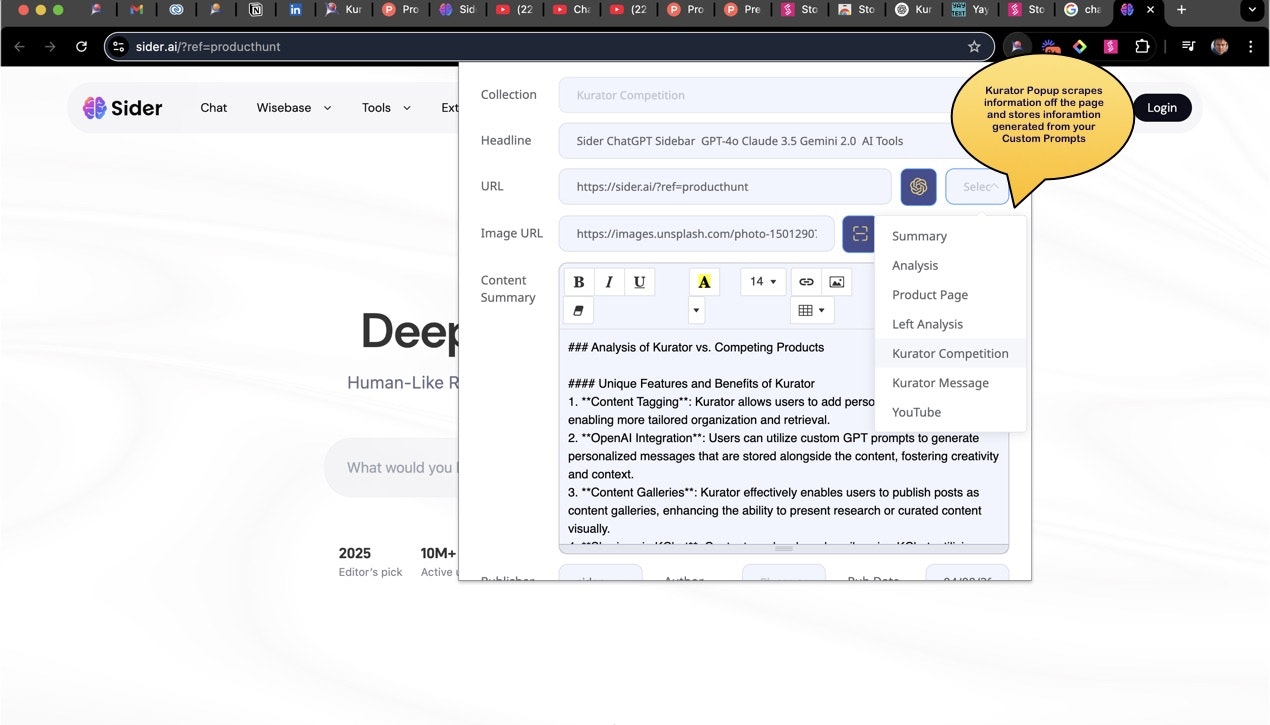Open the Kurator extension icon in toolbar
The width and height of the screenshot is (1270, 725).
(x=1017, y=46)
